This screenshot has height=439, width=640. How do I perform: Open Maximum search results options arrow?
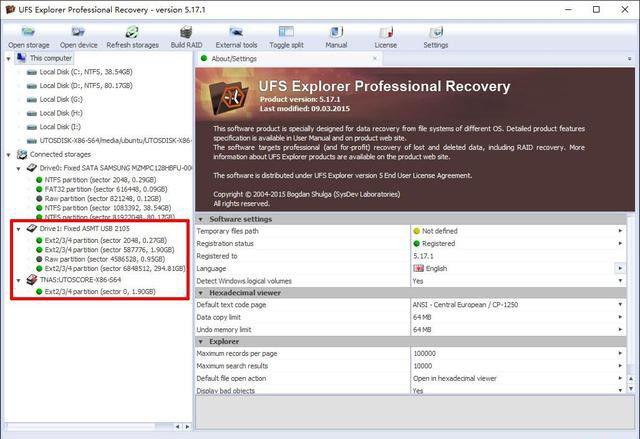[620, 366]
